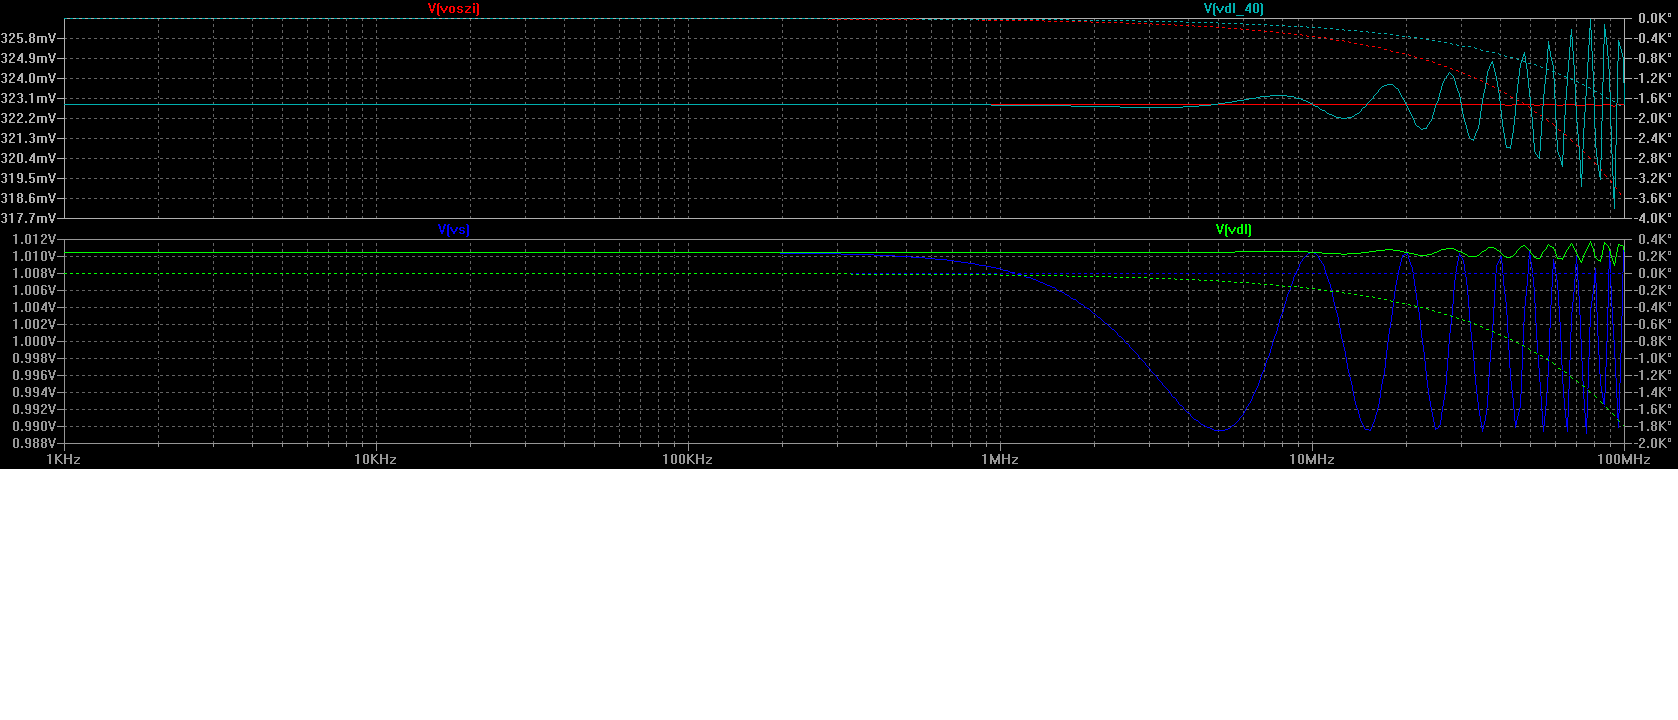1678x720 pixels.
Task: Click the 1MHz frequency axis label
Action: 999,459
